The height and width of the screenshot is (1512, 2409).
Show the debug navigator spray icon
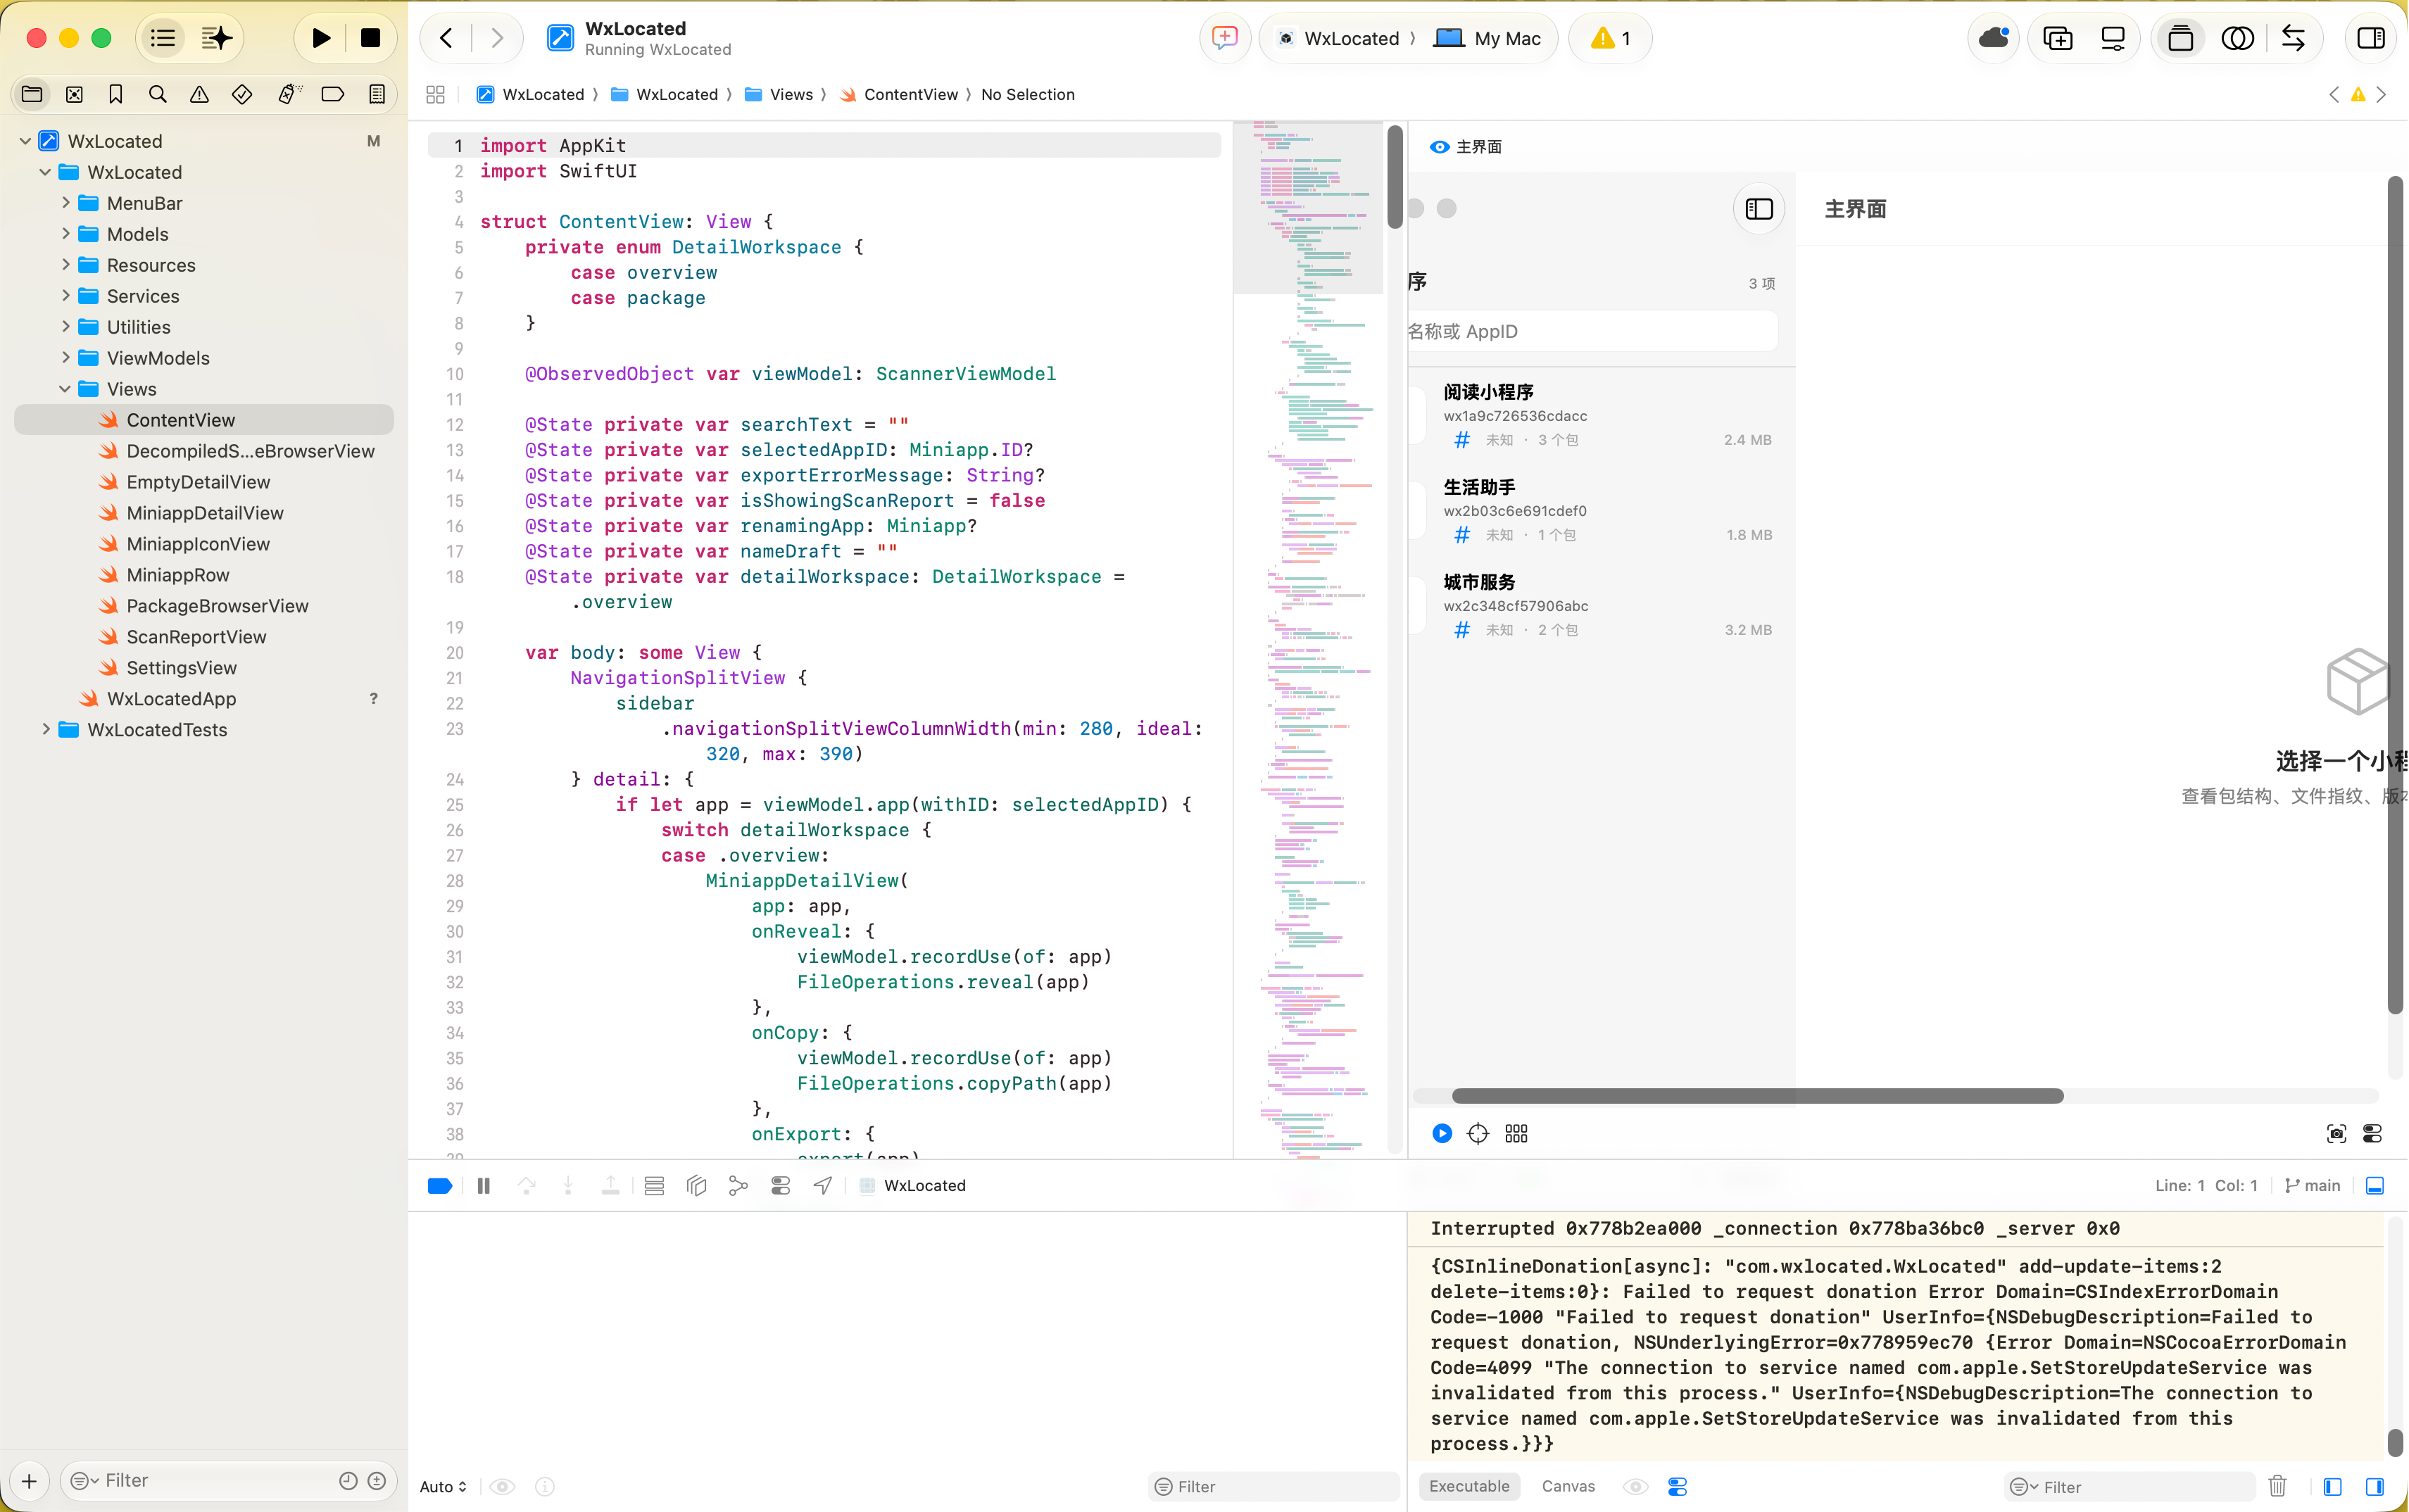[289, 94]
